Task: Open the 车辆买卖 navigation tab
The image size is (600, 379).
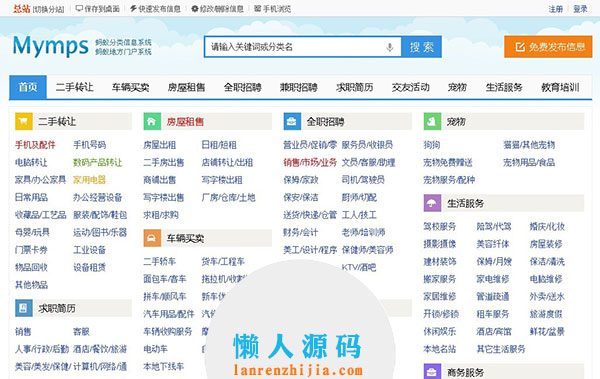Action: (130, 87)
